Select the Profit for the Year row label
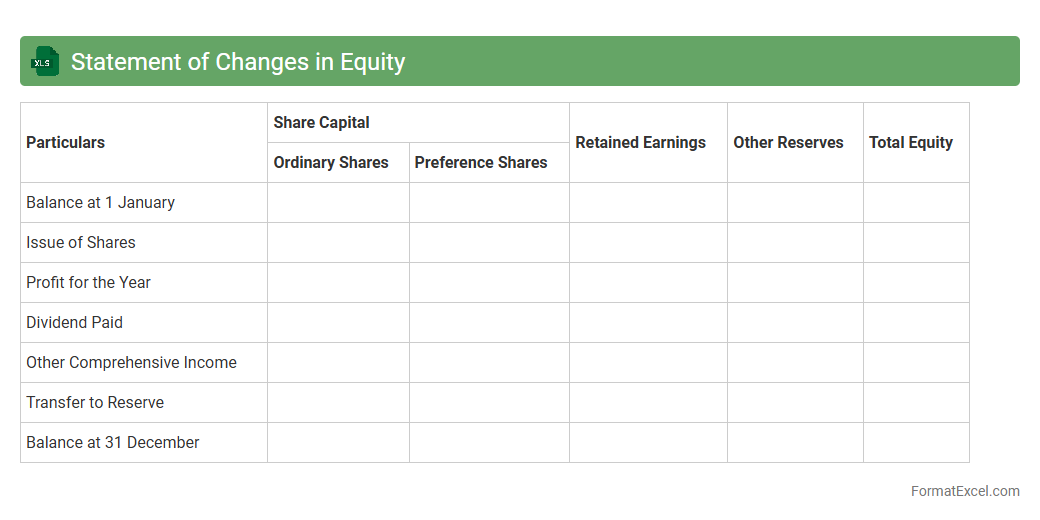 (88, 283)
